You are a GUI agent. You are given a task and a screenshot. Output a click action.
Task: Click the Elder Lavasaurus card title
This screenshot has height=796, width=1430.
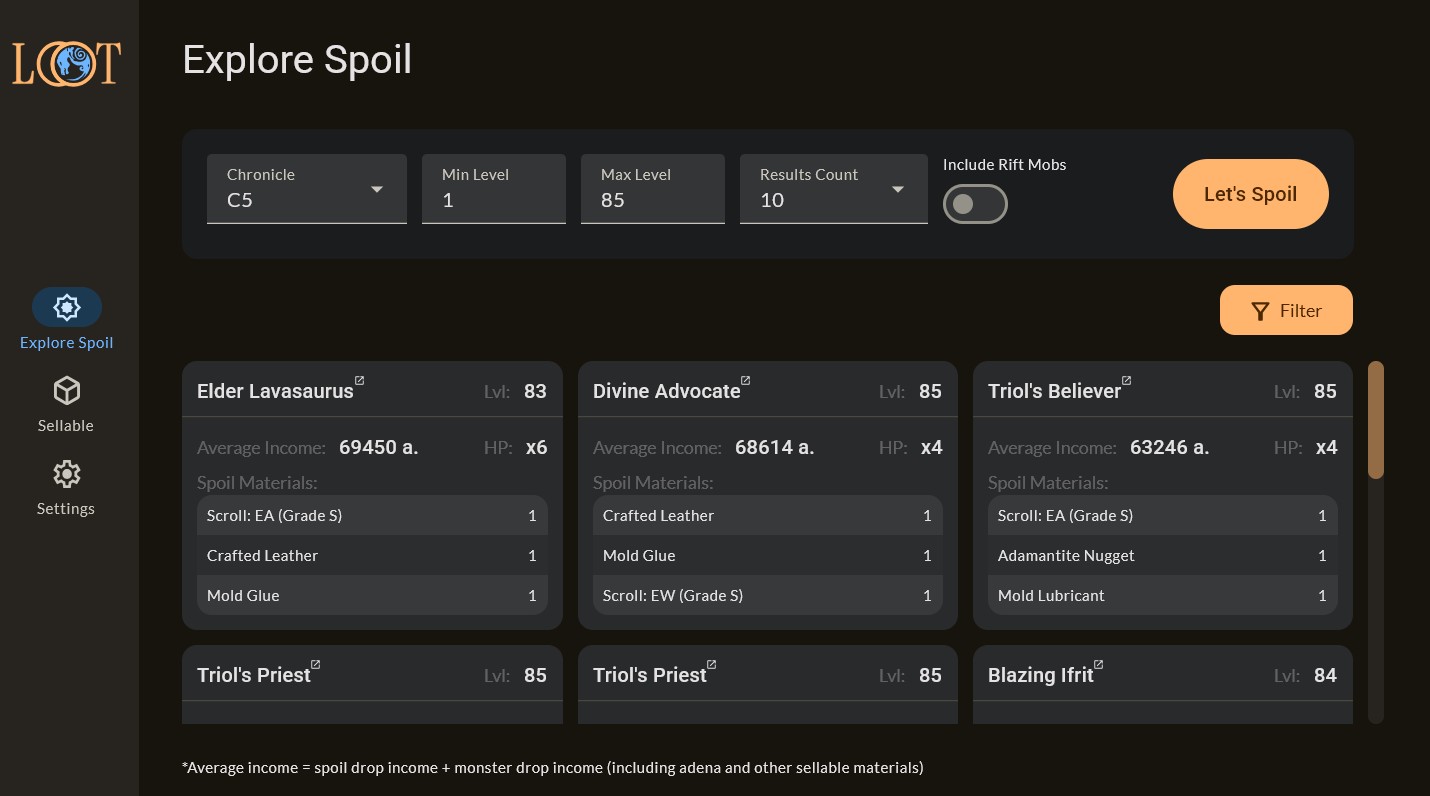click(275, 391)
